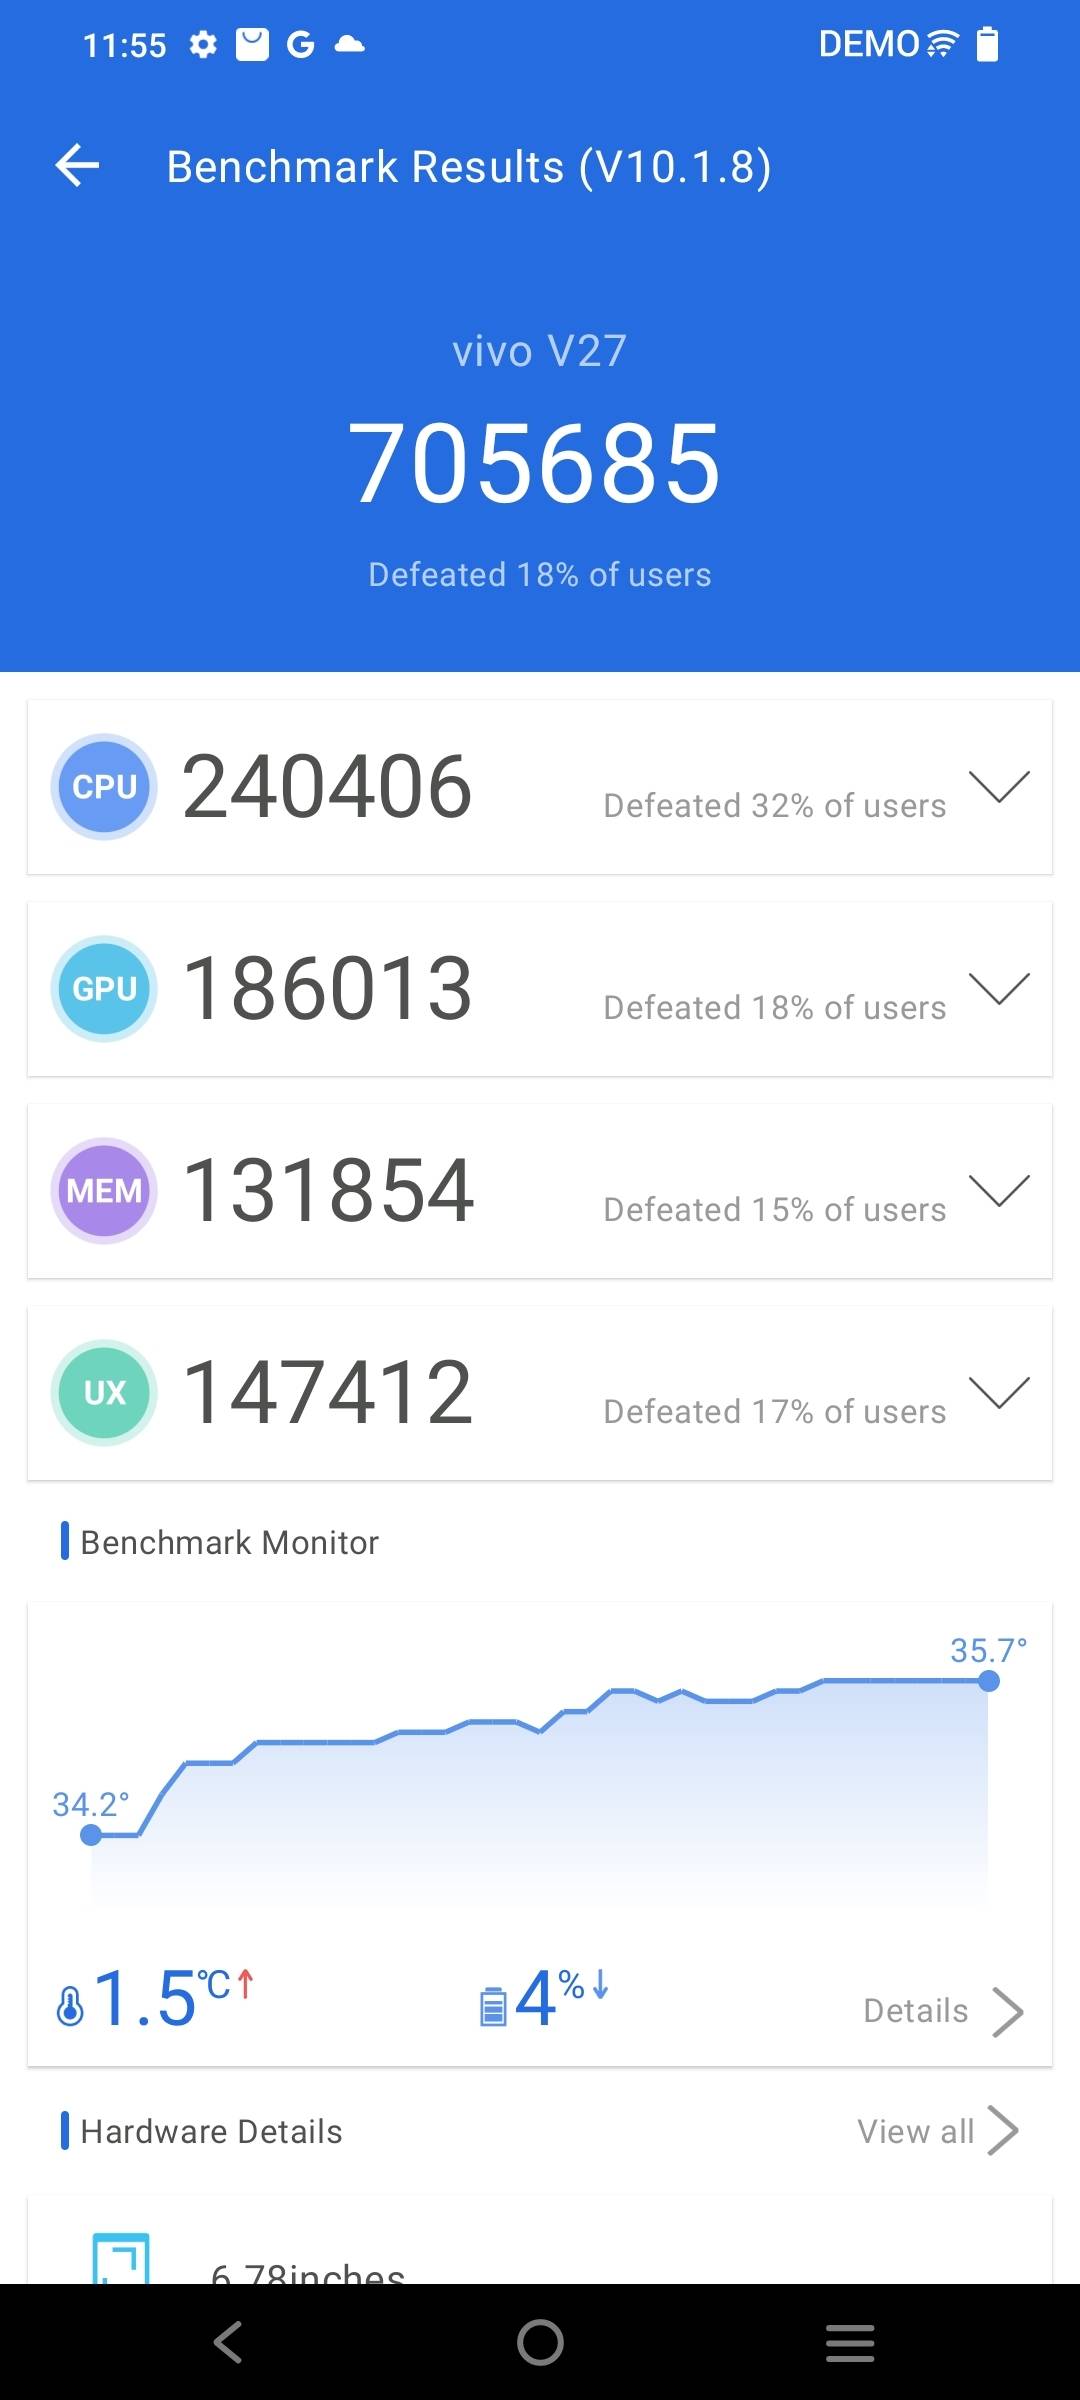Tap the Benchmark Monitor heading
This screenshot has height=2400, width=1080.
coord(229,1543)
